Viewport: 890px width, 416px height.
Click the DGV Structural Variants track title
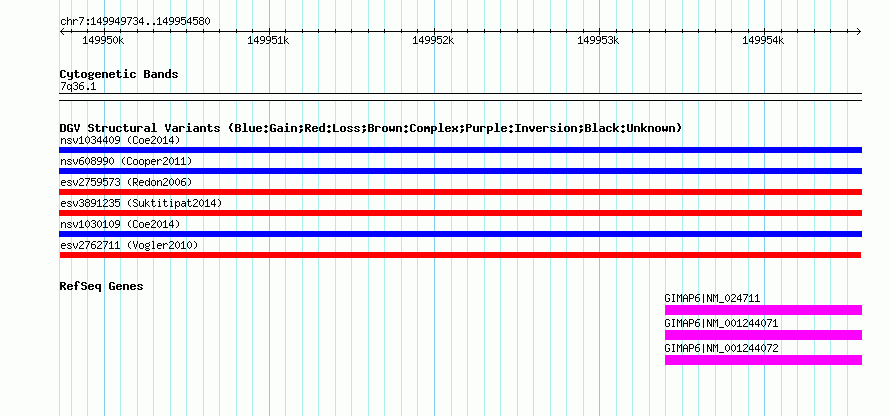[x=371, y=128]
